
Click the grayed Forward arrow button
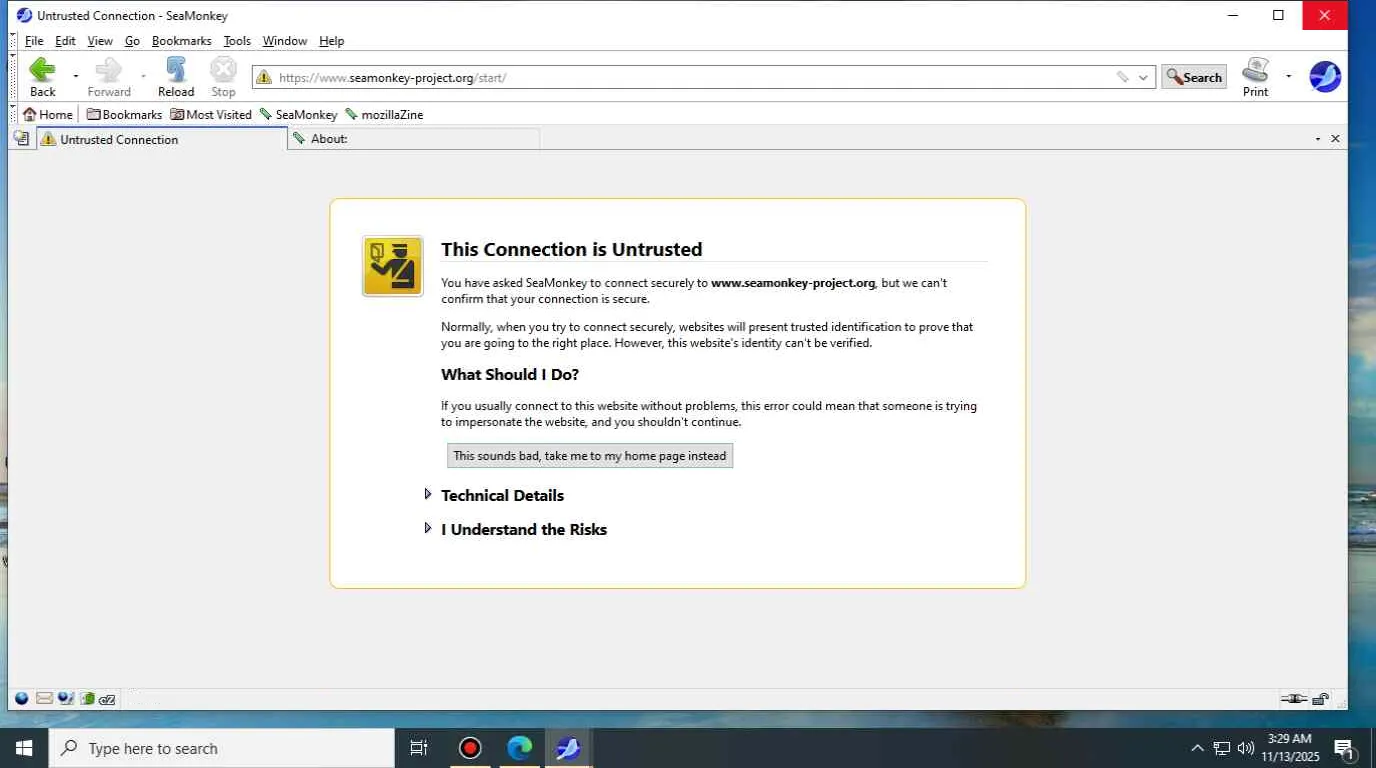click(x=109, y=76)
